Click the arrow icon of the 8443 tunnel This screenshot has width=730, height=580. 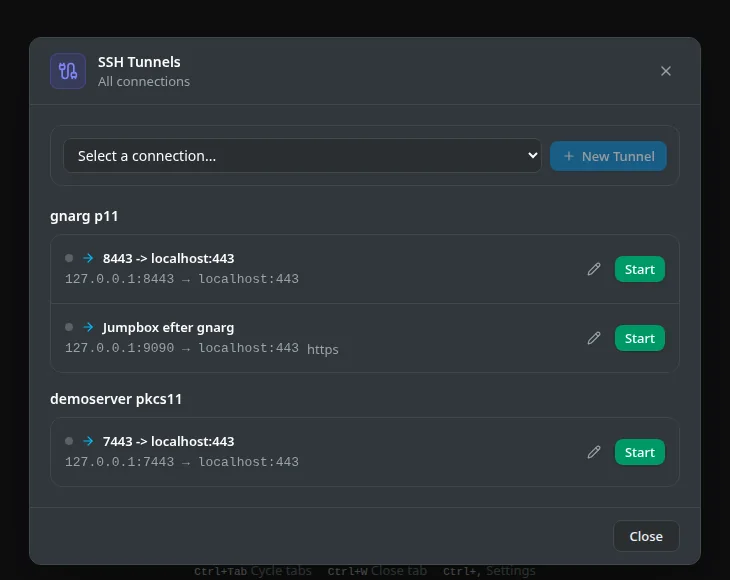(x=88, y=258)
